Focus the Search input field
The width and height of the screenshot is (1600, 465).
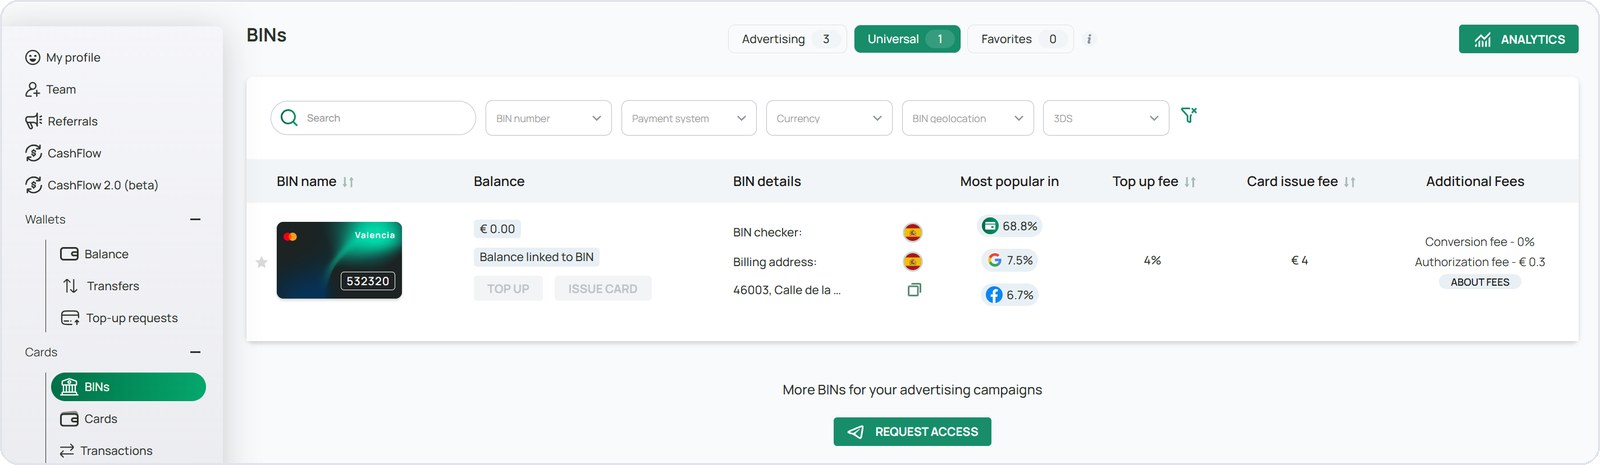[x=373, y=118]
